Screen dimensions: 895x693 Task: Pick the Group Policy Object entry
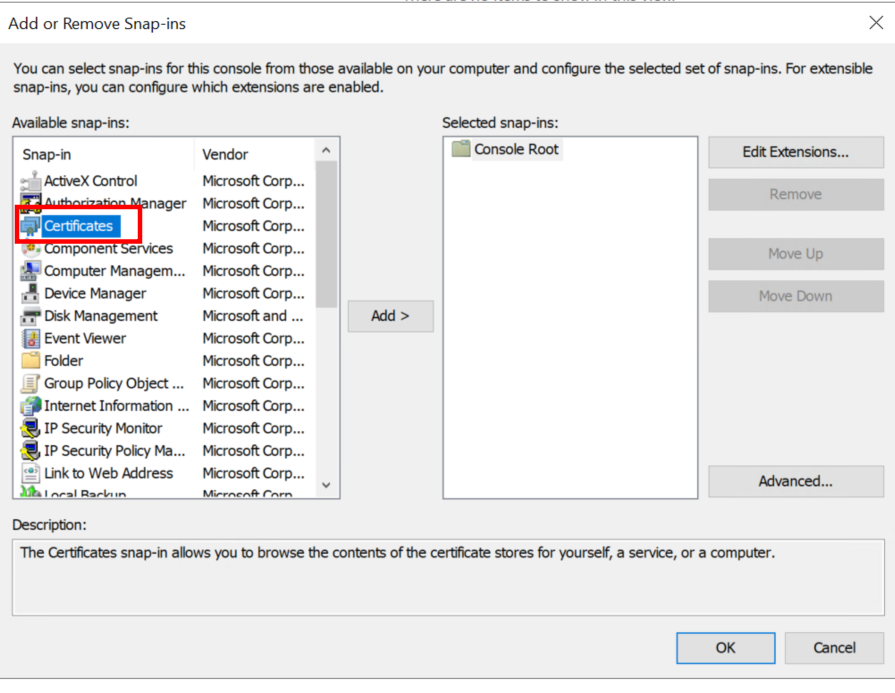113,384
